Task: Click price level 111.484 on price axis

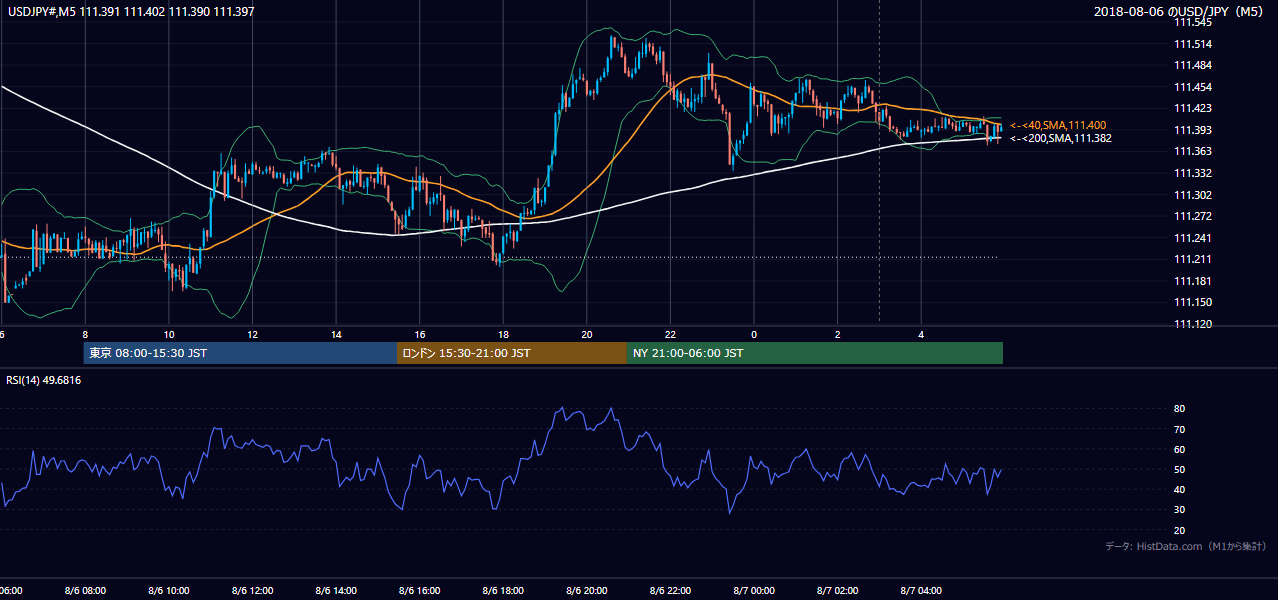Action: [1193, 65]
